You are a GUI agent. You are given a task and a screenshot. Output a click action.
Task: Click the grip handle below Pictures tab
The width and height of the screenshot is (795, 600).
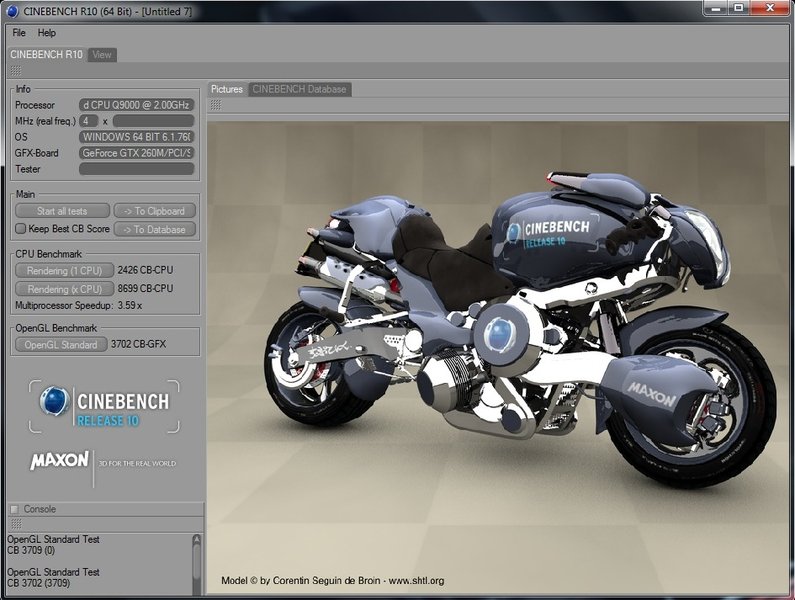pyautogui.click(x=216, y=104)
